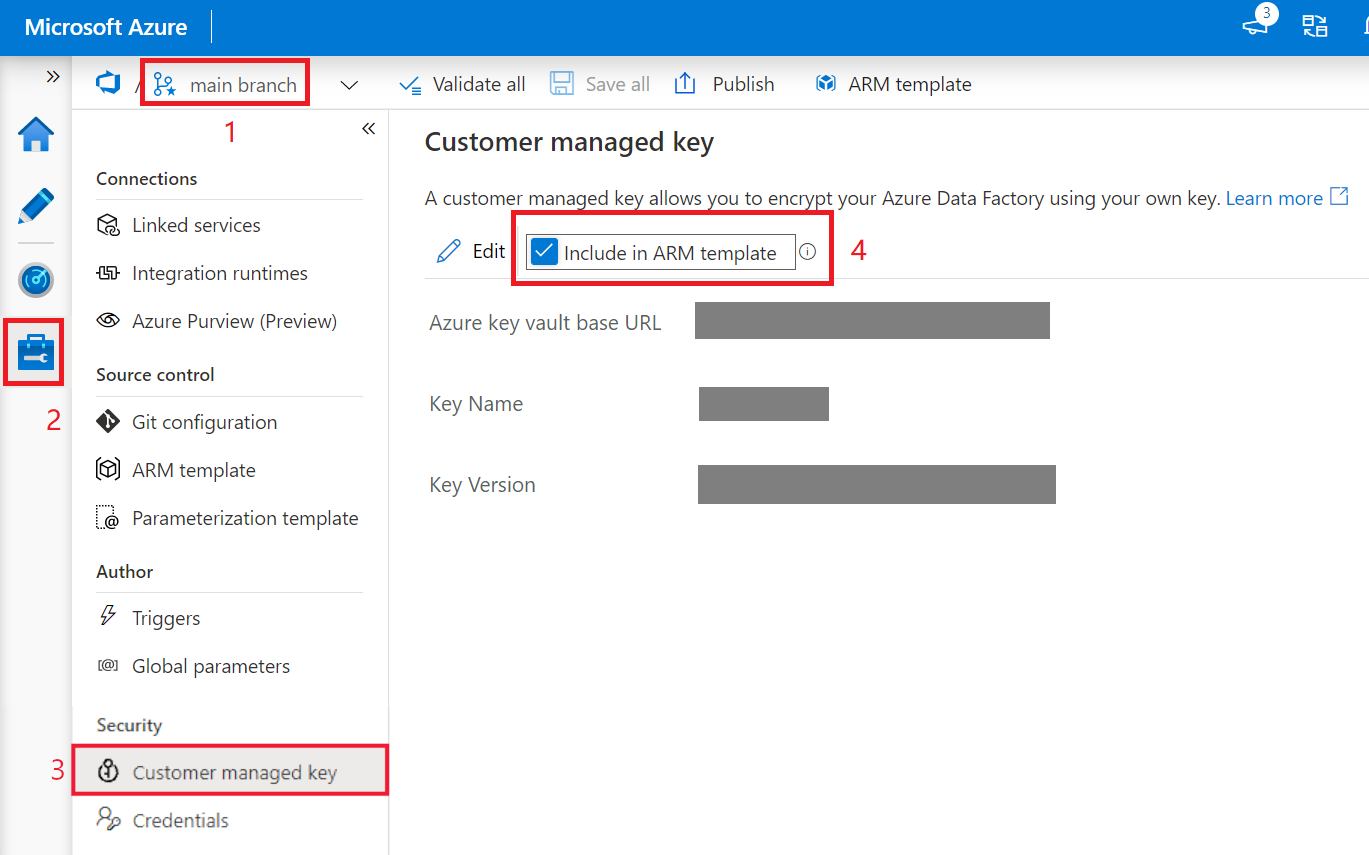Open the Author pencil icon
This screenshot has width=1369, height=855.
[x=36, y=206]
